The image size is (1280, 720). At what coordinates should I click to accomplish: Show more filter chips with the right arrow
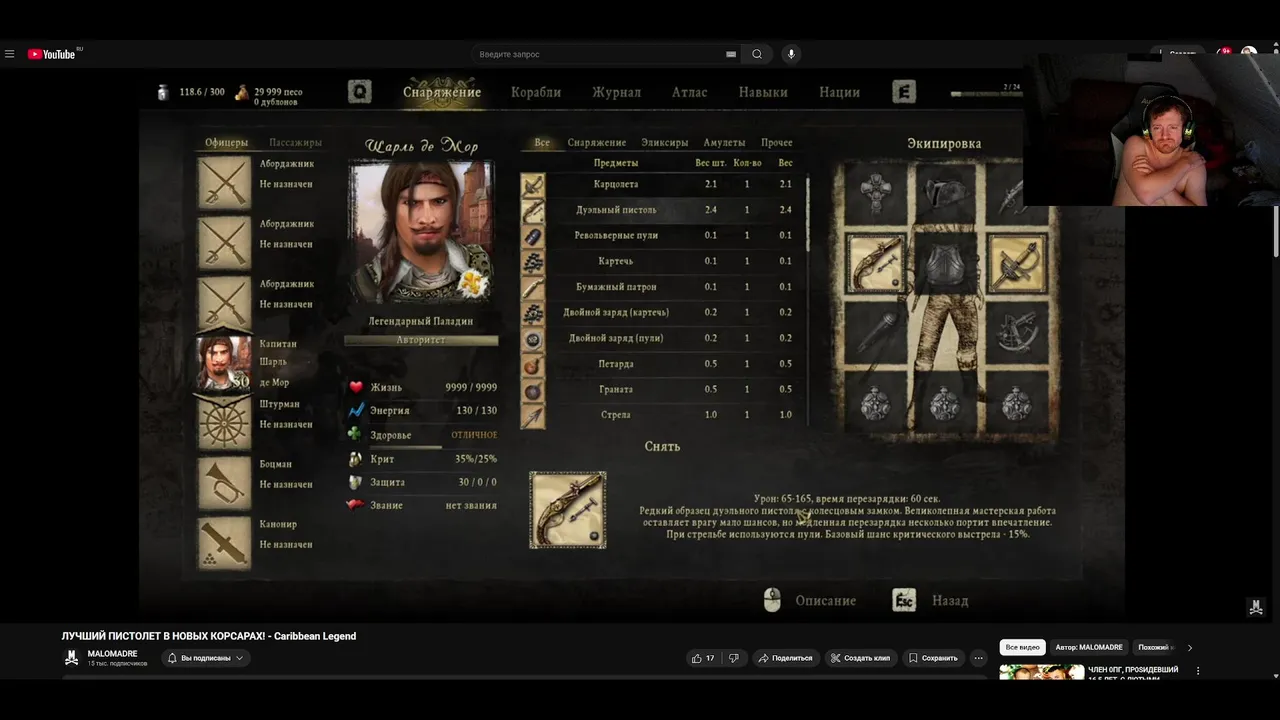[x=1189, y=647]
